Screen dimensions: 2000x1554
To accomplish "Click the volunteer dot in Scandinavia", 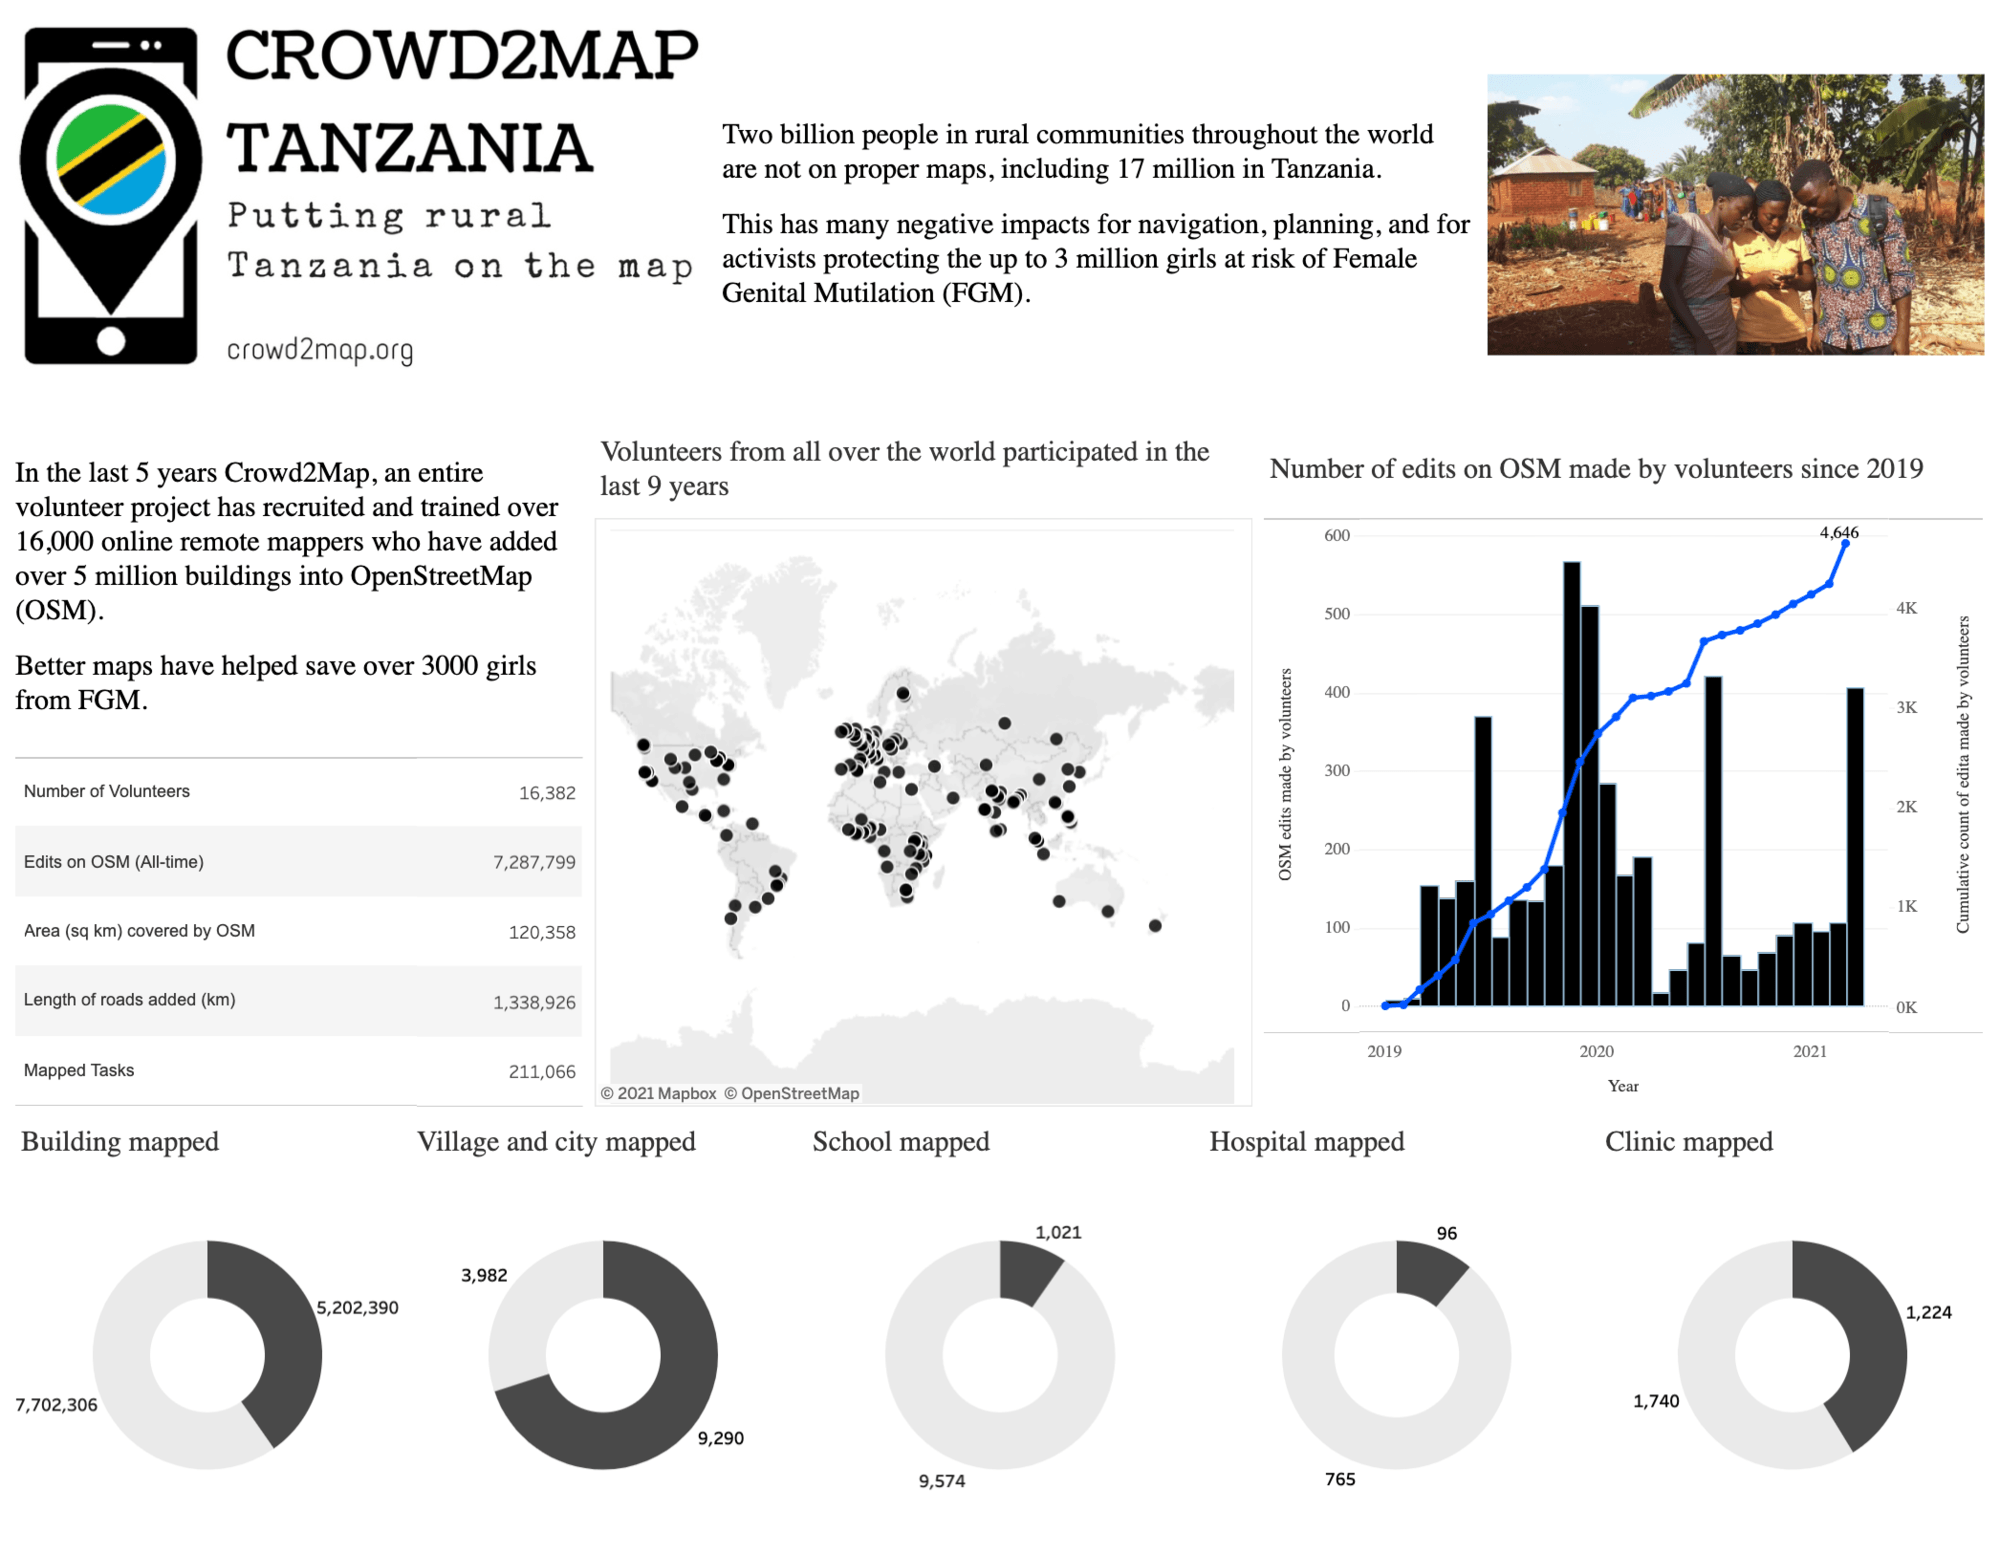I will (903, 693).
